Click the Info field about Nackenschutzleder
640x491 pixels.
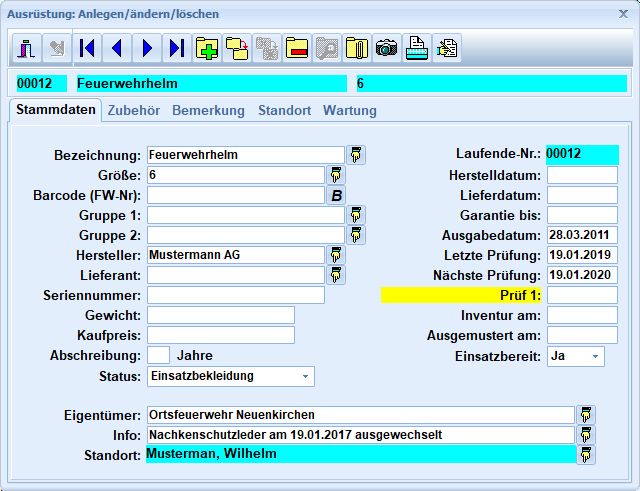coord(361,435)
